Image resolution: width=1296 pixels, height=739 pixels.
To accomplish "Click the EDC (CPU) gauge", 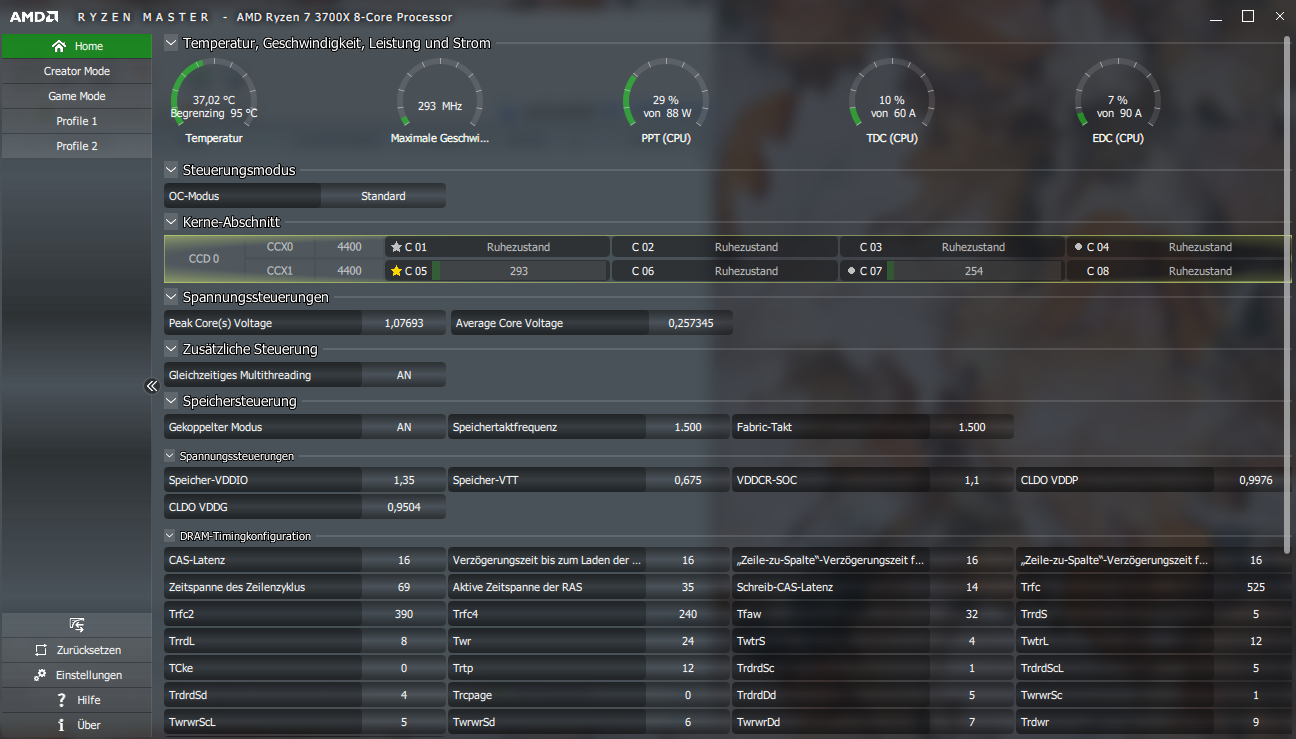I will click(x=1118, y=100).
